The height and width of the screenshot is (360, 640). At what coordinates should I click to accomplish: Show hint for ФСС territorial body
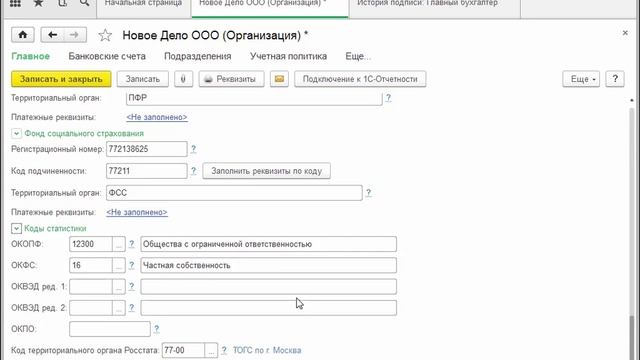click(369, 193)
